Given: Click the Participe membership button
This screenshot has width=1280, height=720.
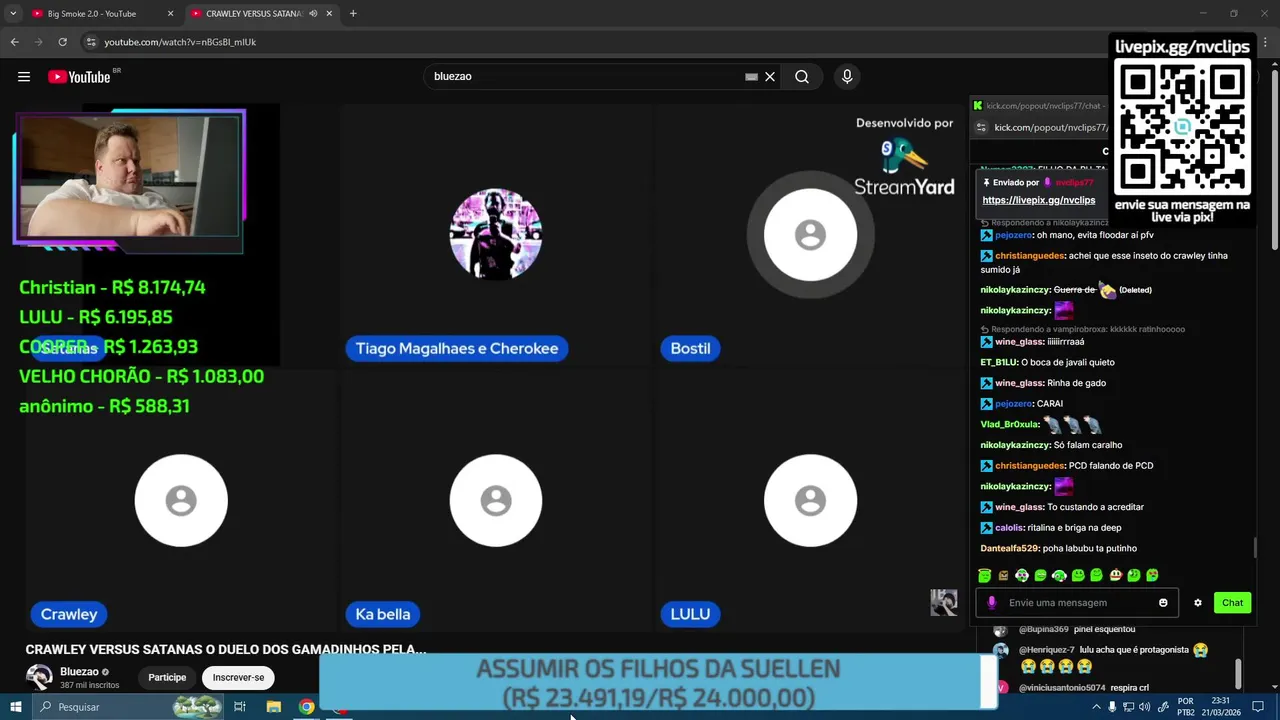Looking at the screenshot, I should pos(167,678).
